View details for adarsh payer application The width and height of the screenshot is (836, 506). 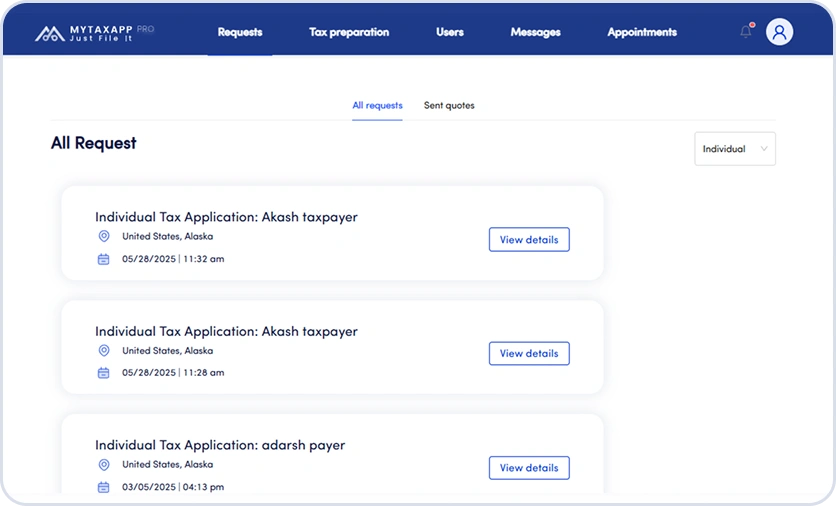(x=529, y=468)
